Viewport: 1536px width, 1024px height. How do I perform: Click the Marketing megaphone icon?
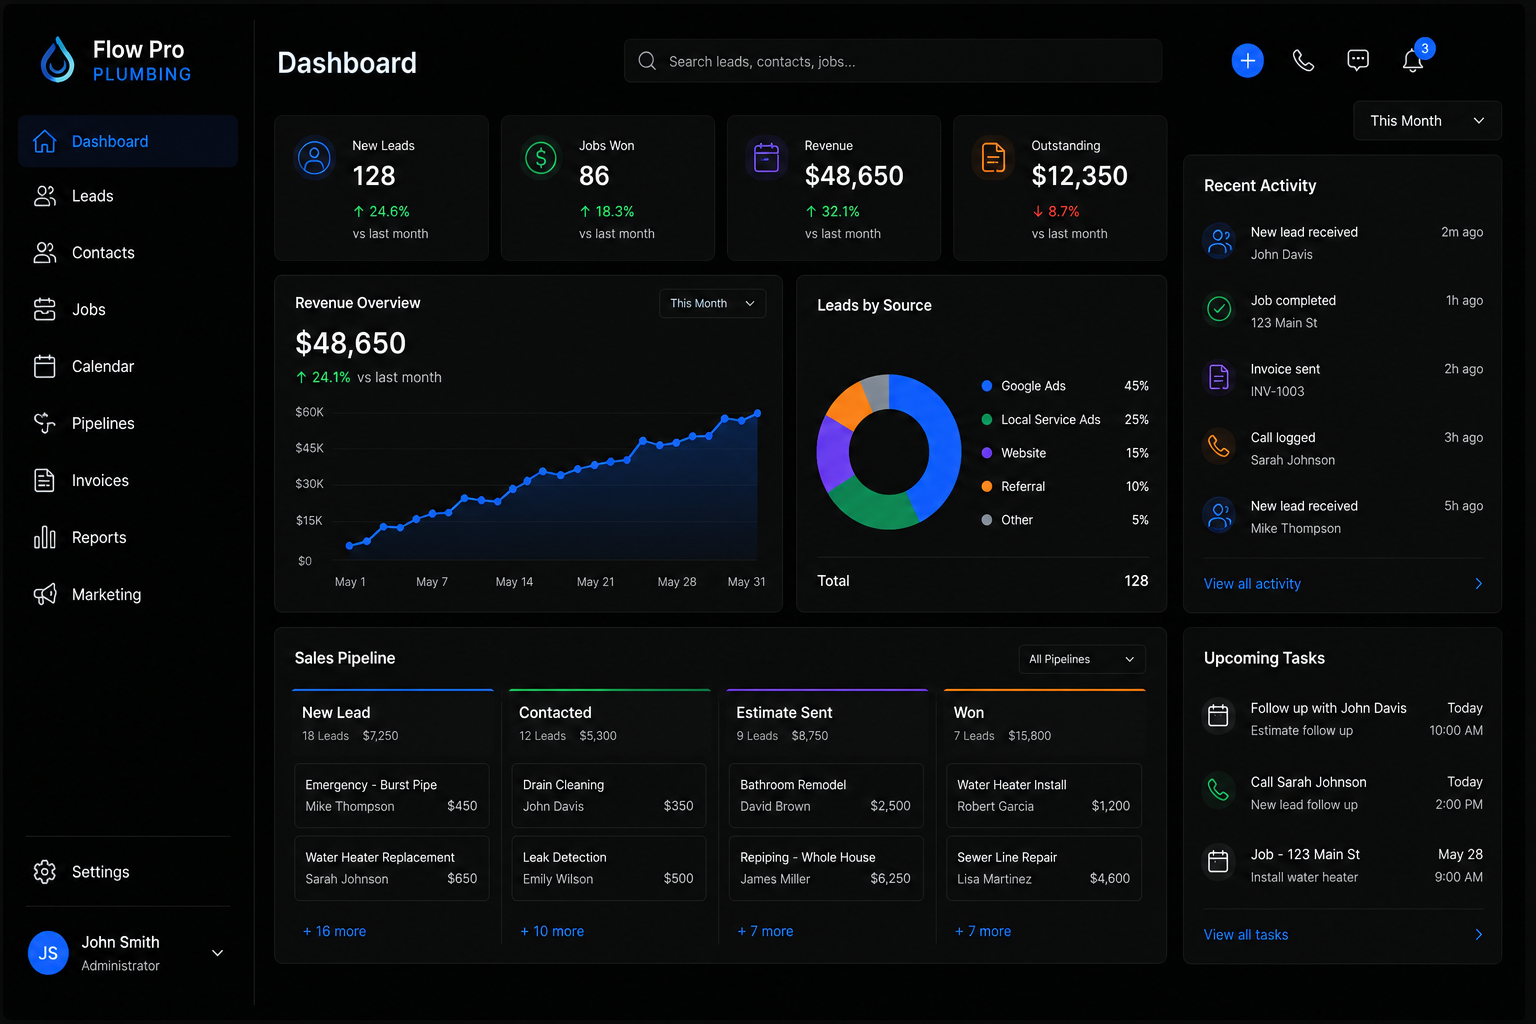(x=45, y=595)
